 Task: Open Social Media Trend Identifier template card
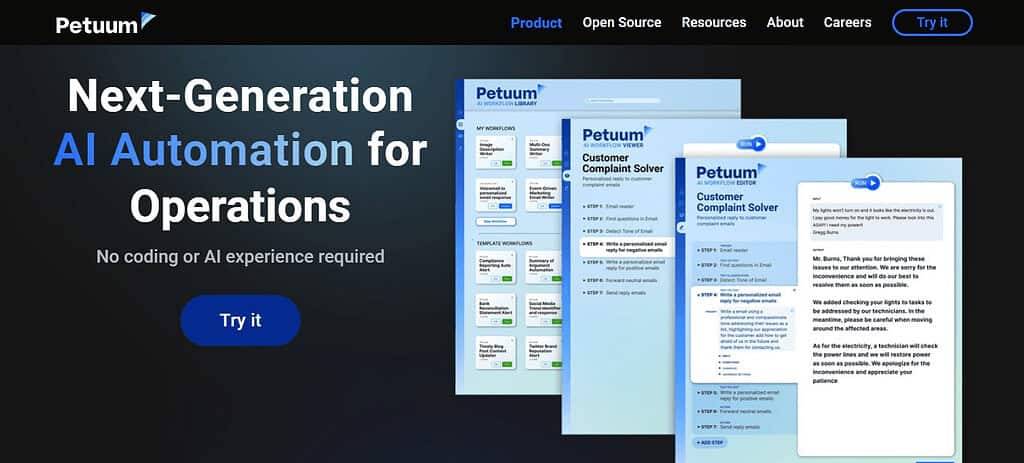pyautogui.click(x=543, y=310)
